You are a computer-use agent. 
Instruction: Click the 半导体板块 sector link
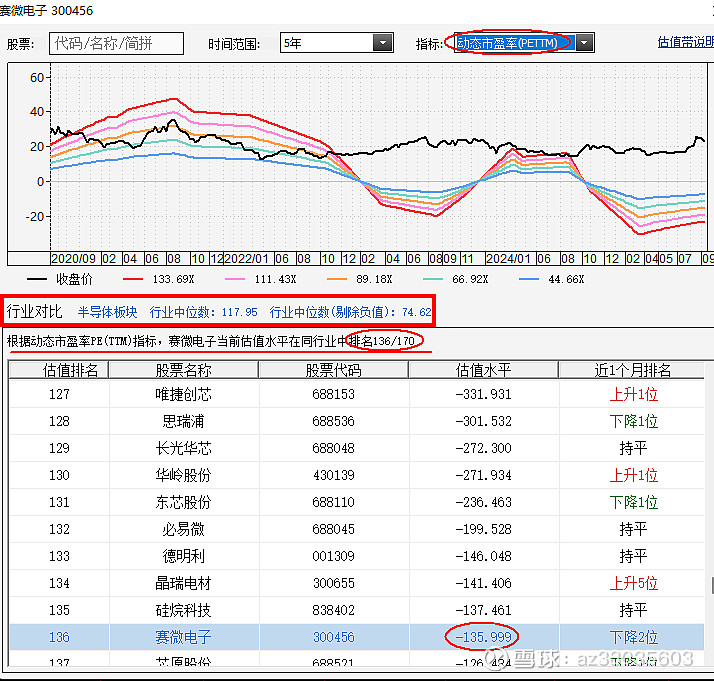[x=108, y=312]
